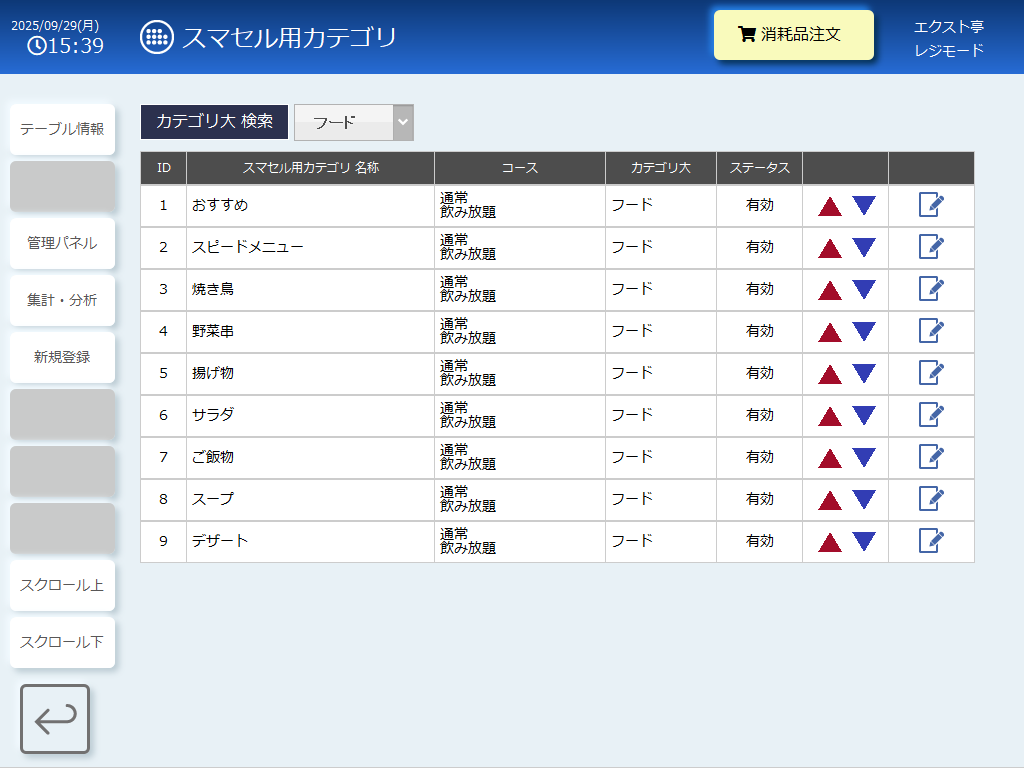Move ご飯物 row down one position
1024x768 pixels.
tap(864, 458)
